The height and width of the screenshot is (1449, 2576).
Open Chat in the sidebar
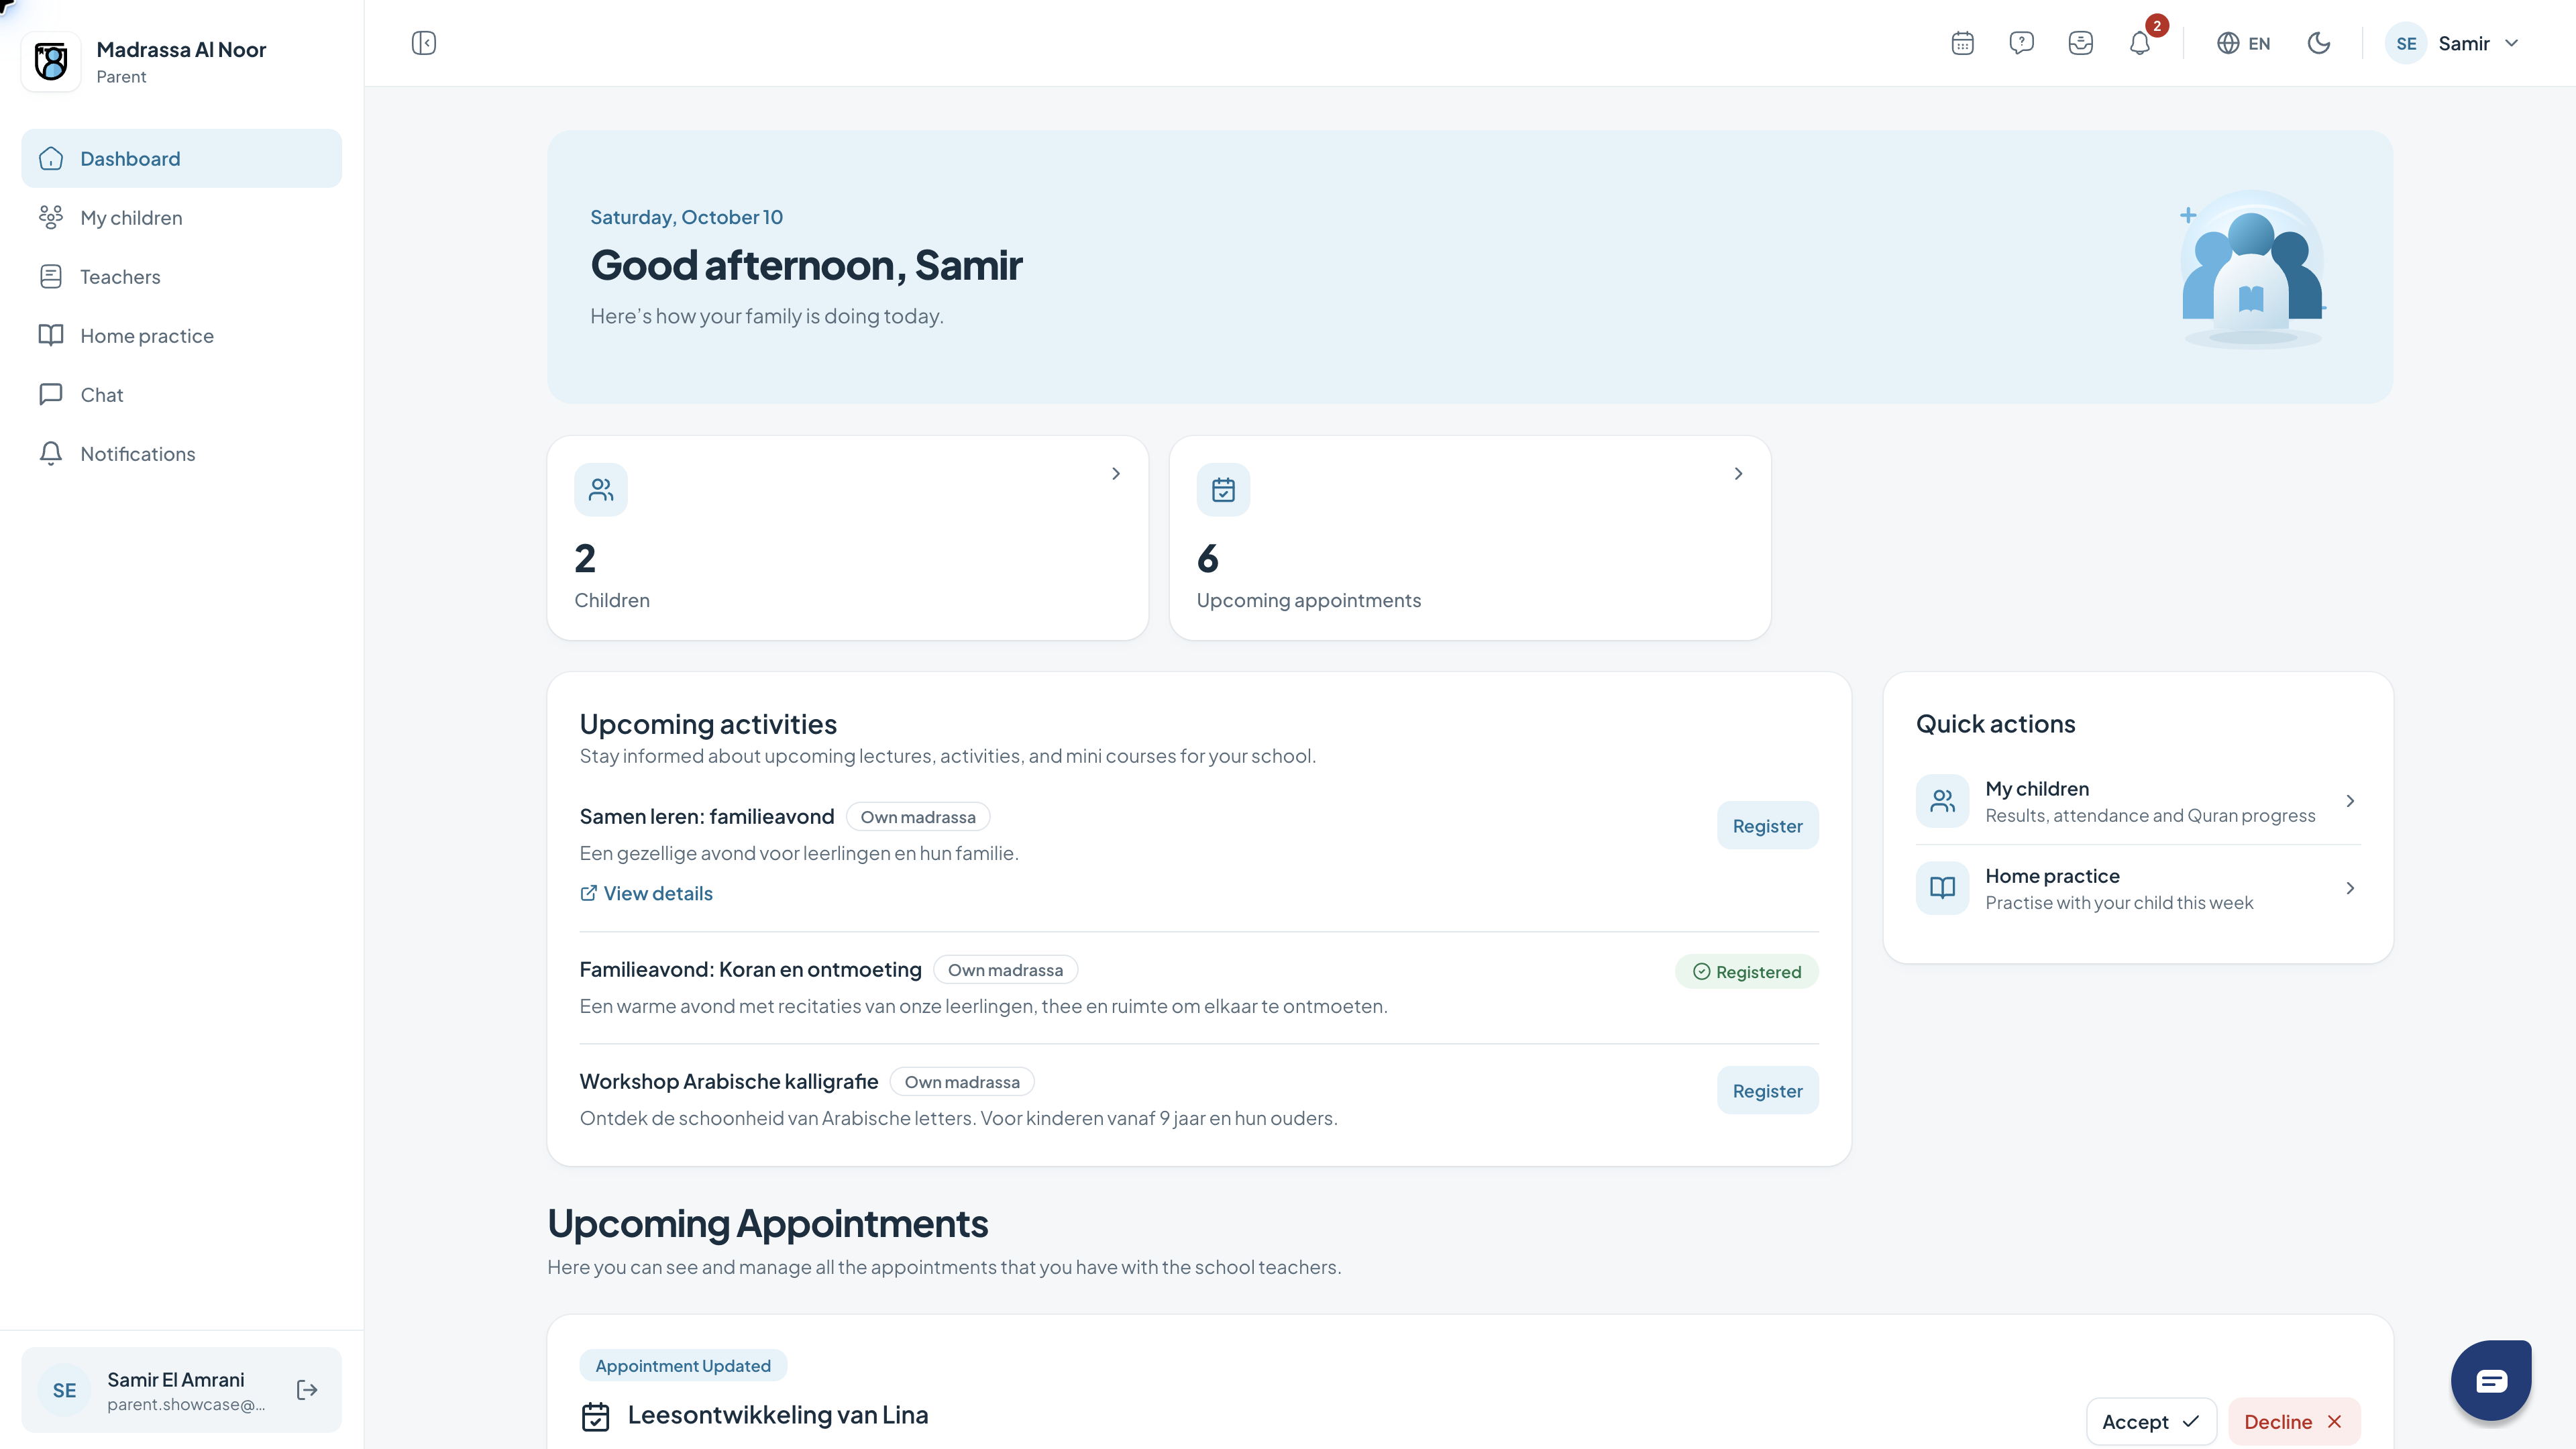(181, 394)
